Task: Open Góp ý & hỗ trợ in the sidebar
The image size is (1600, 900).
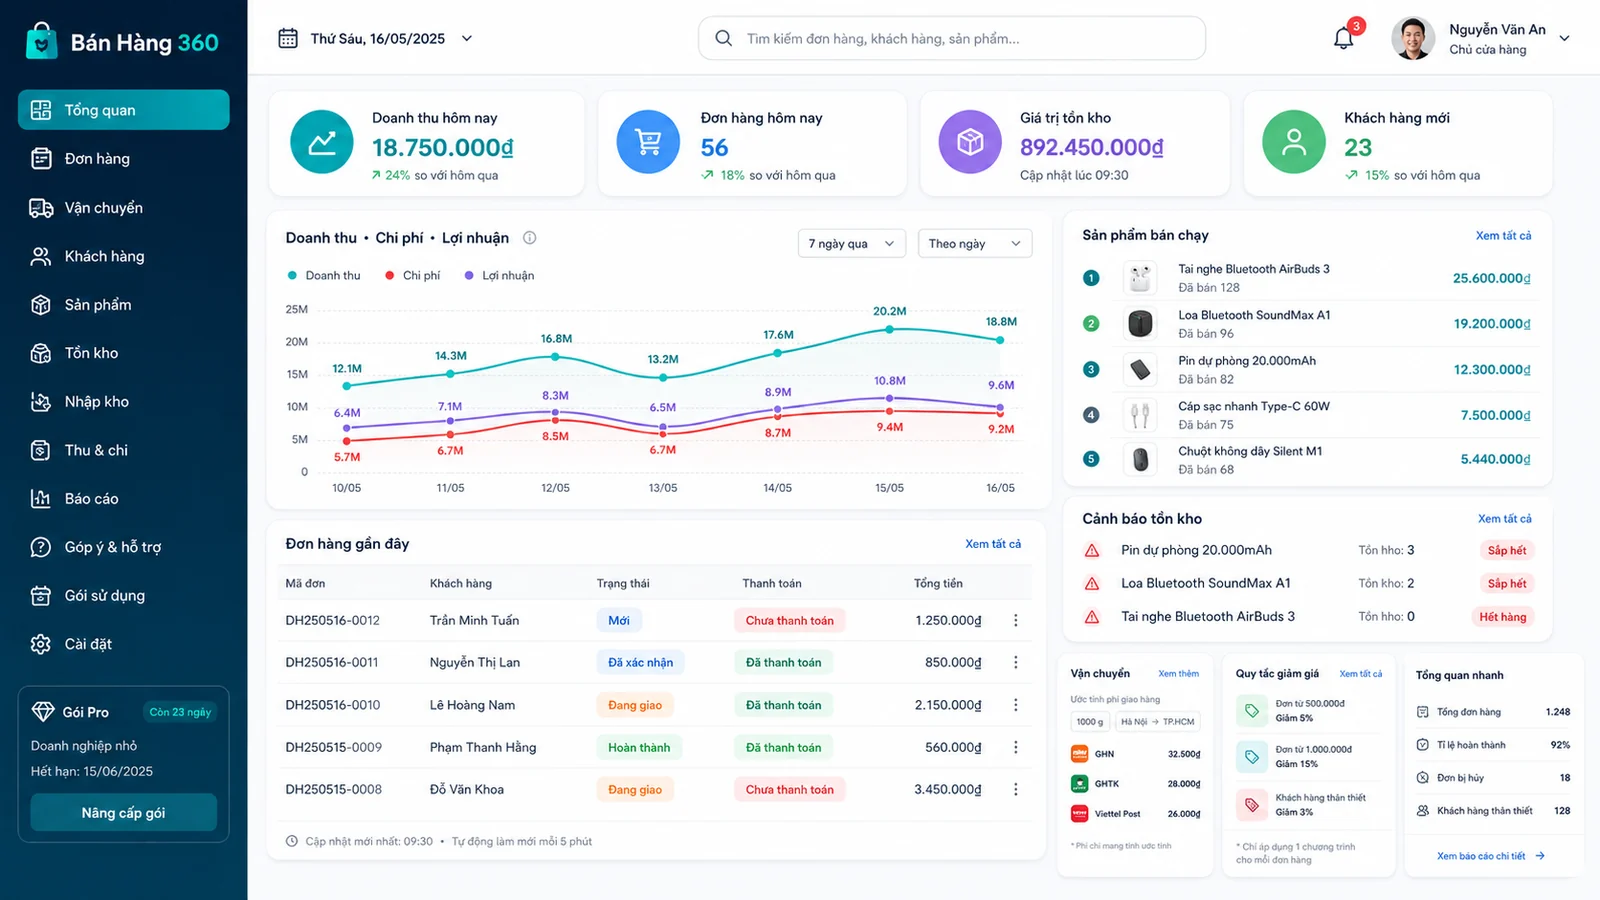Action: [124, 547]
